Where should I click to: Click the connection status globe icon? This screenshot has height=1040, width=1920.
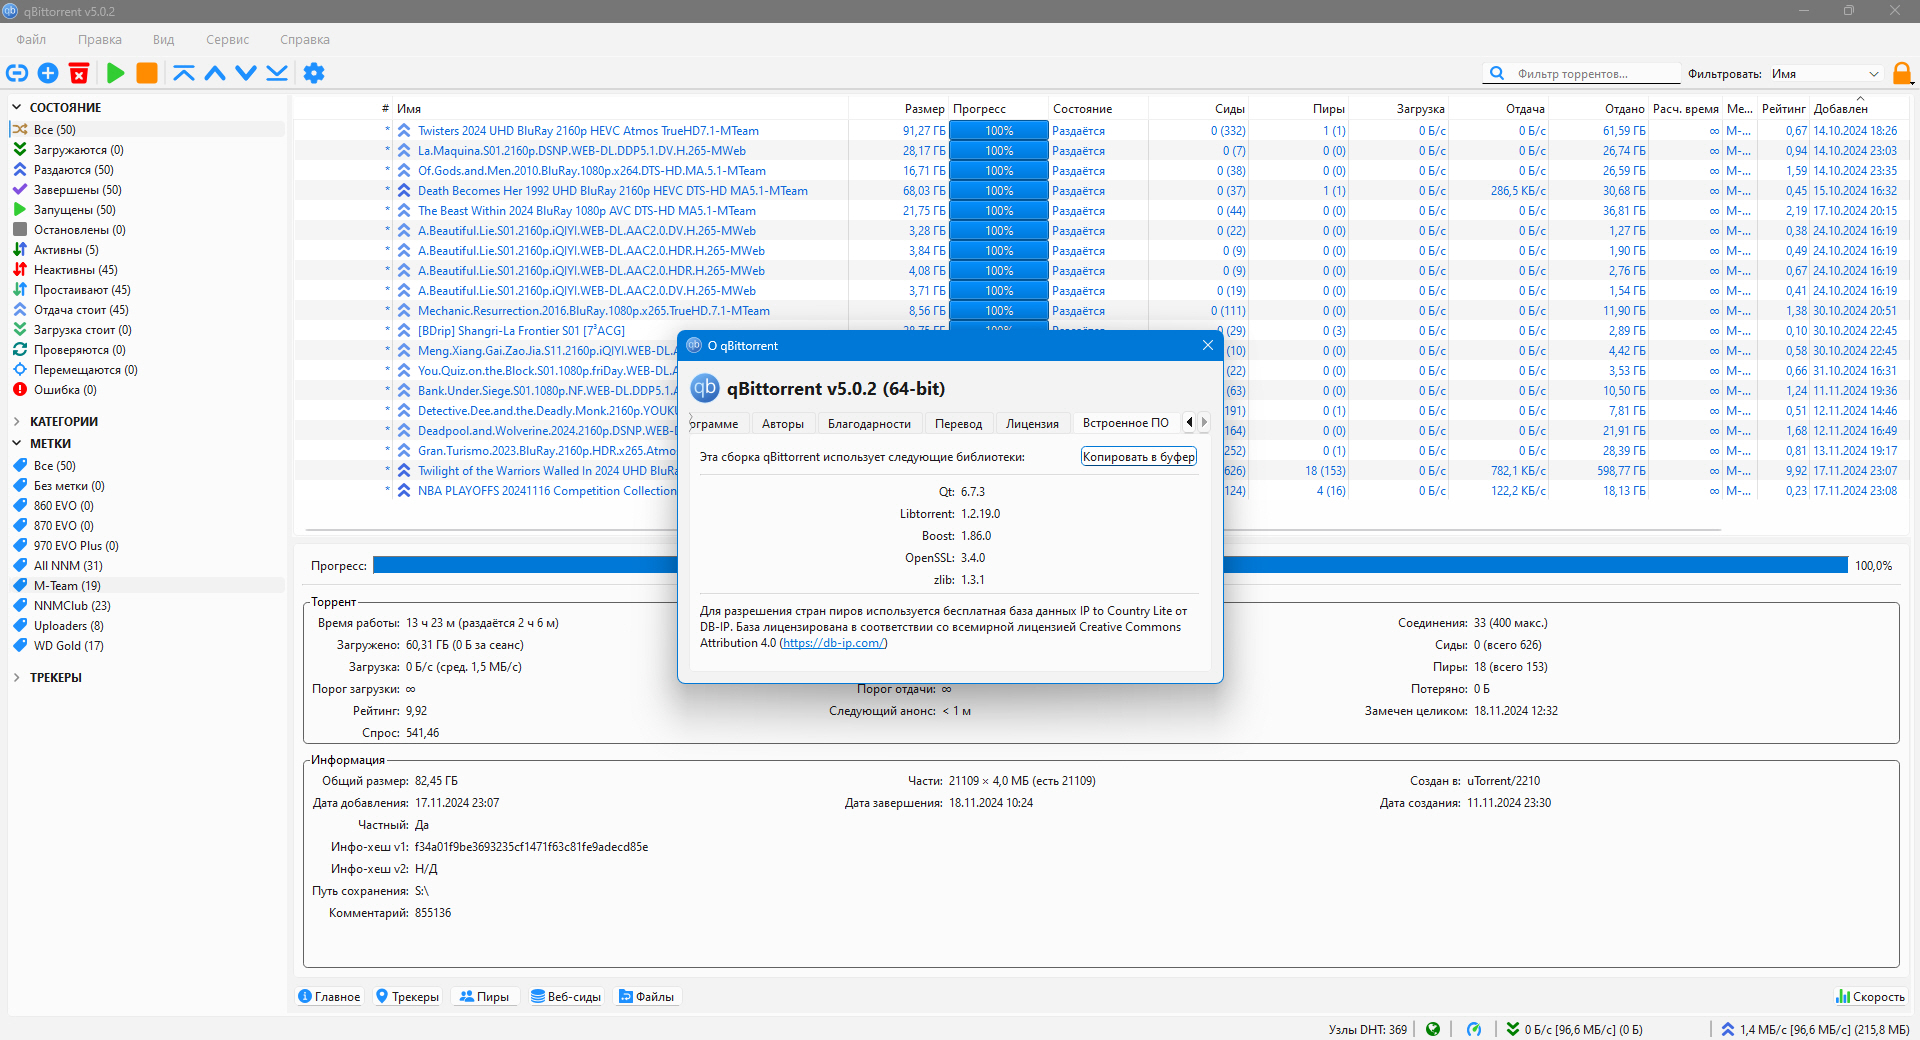click(1433, 1029)
